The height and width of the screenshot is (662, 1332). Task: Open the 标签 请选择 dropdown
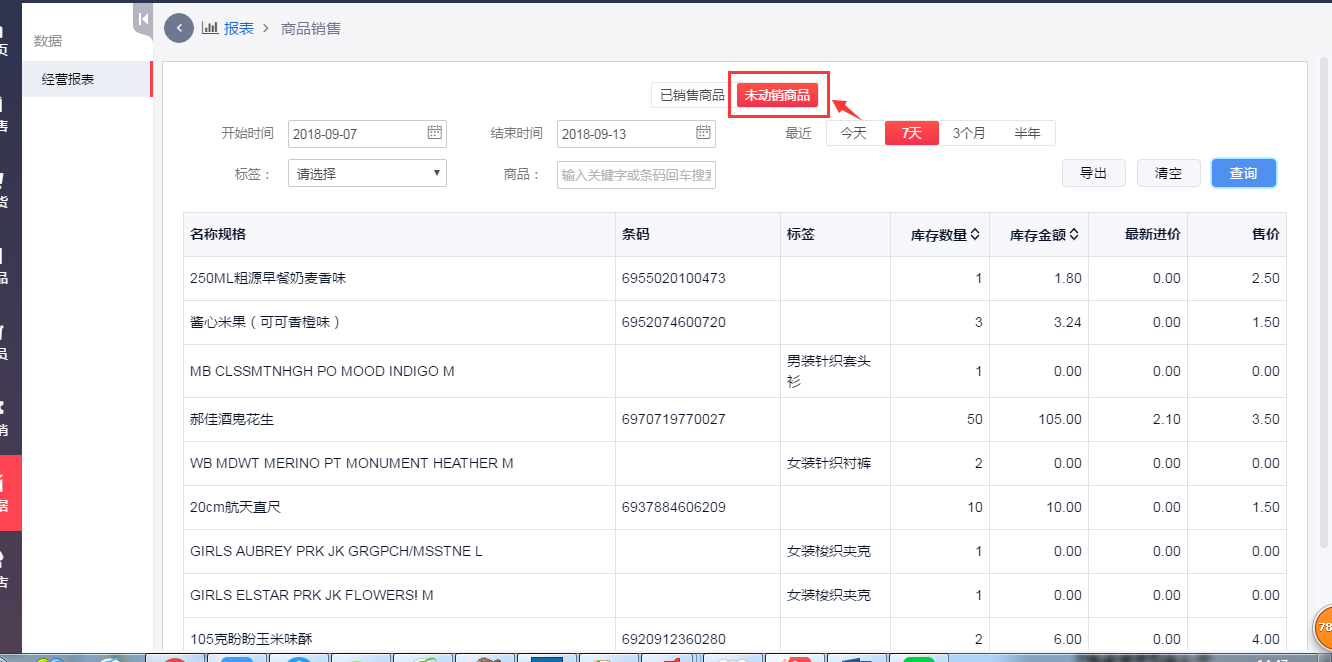[x=366, y=172]
